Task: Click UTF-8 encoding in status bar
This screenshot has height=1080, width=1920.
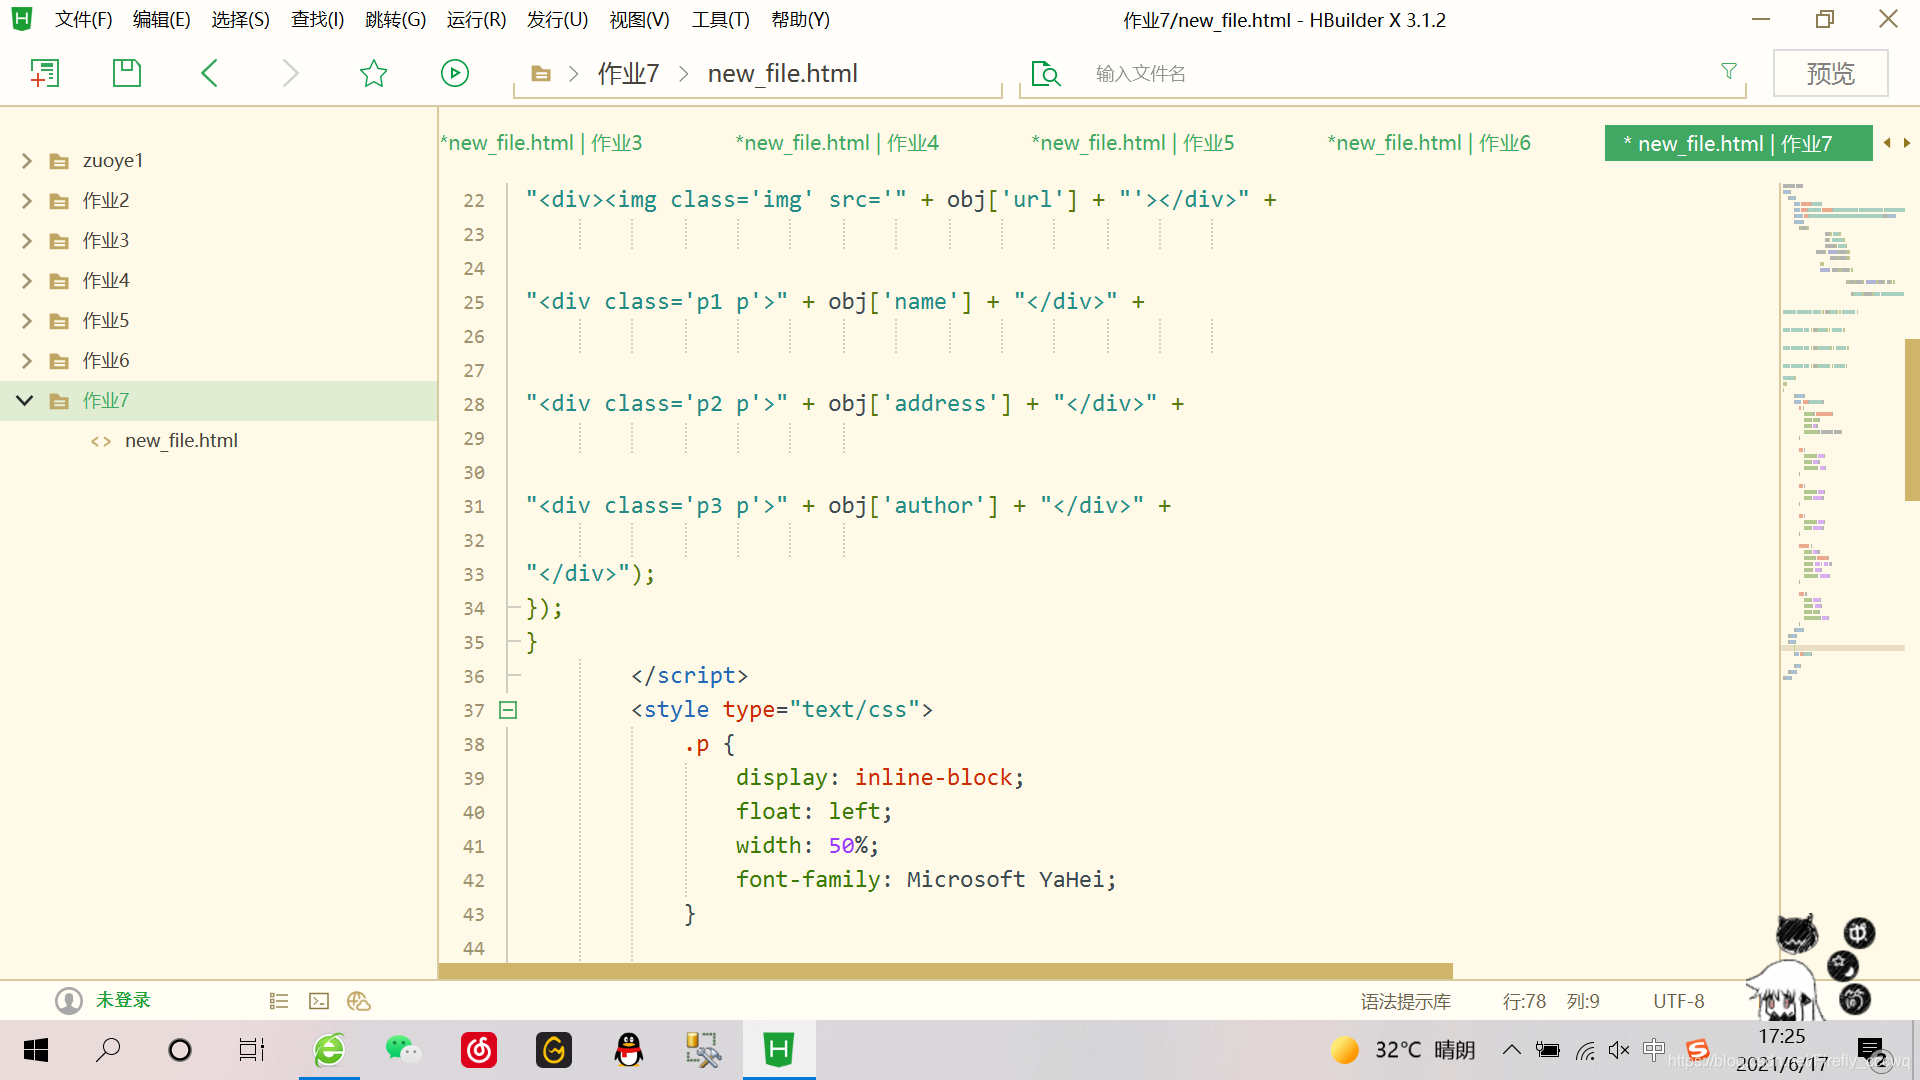Action: point(1678,1001)
